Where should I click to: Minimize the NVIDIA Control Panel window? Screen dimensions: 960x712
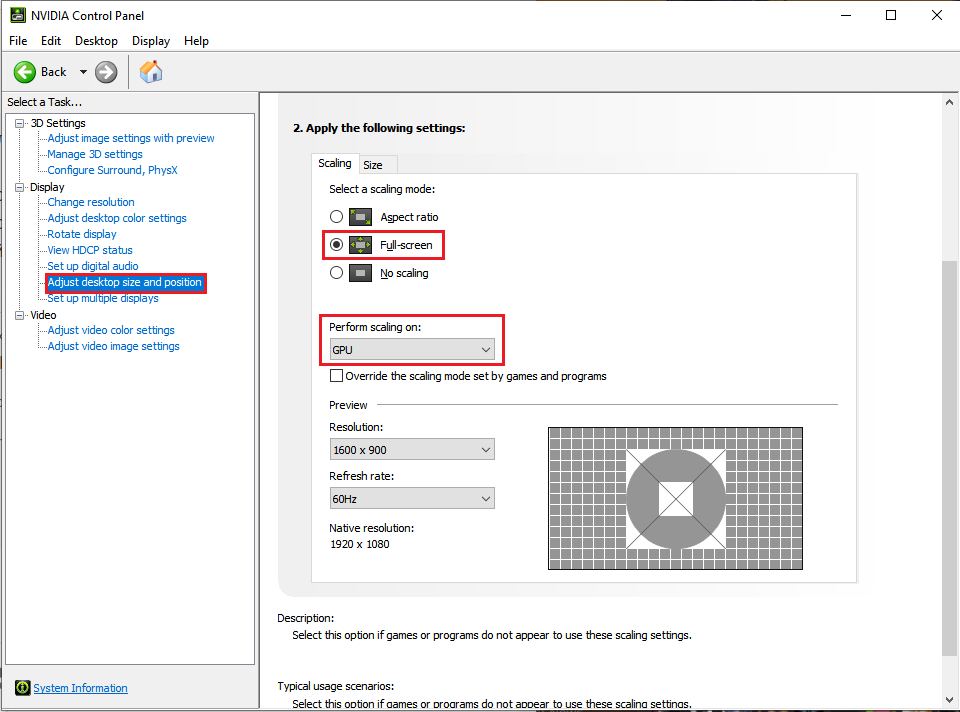click(x=846, y=15)
